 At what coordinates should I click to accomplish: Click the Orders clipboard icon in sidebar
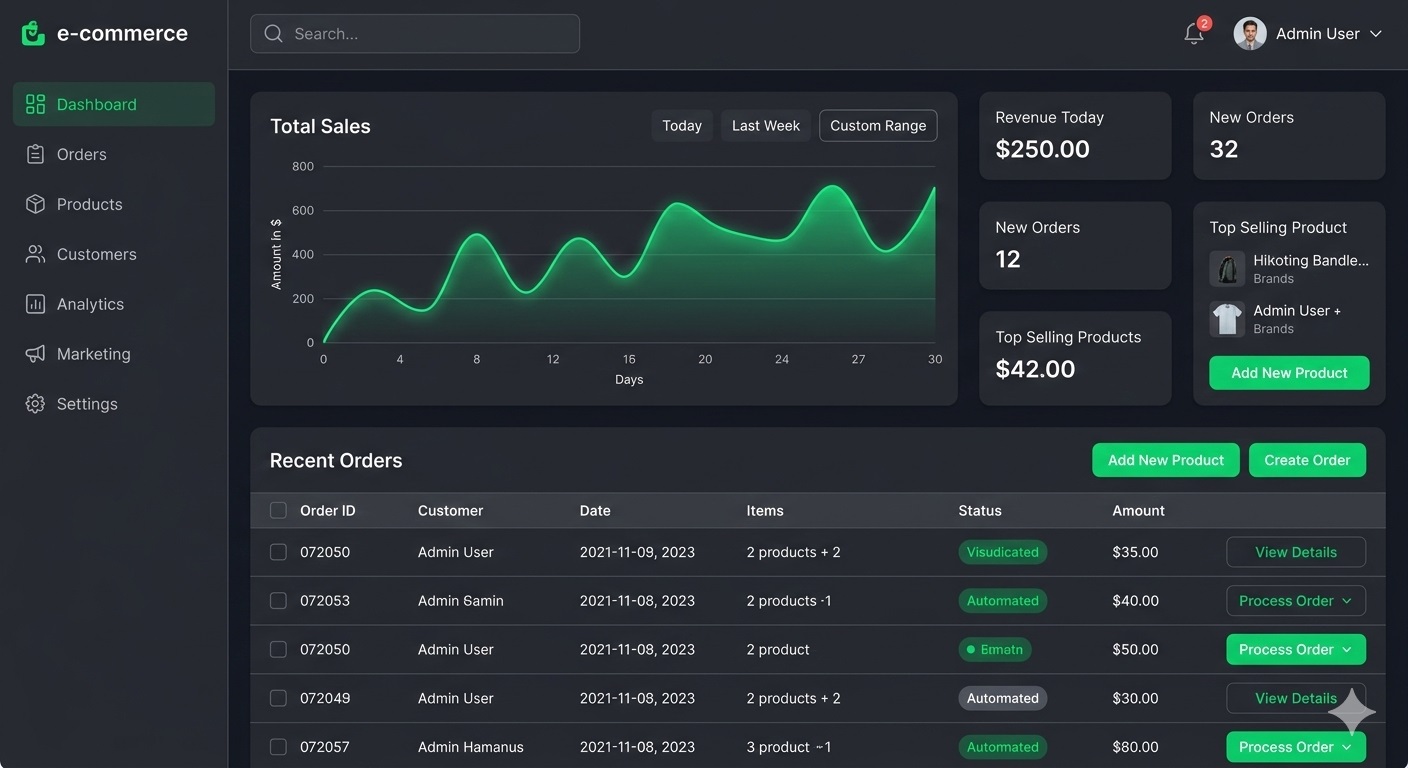(x=34, y=154)
